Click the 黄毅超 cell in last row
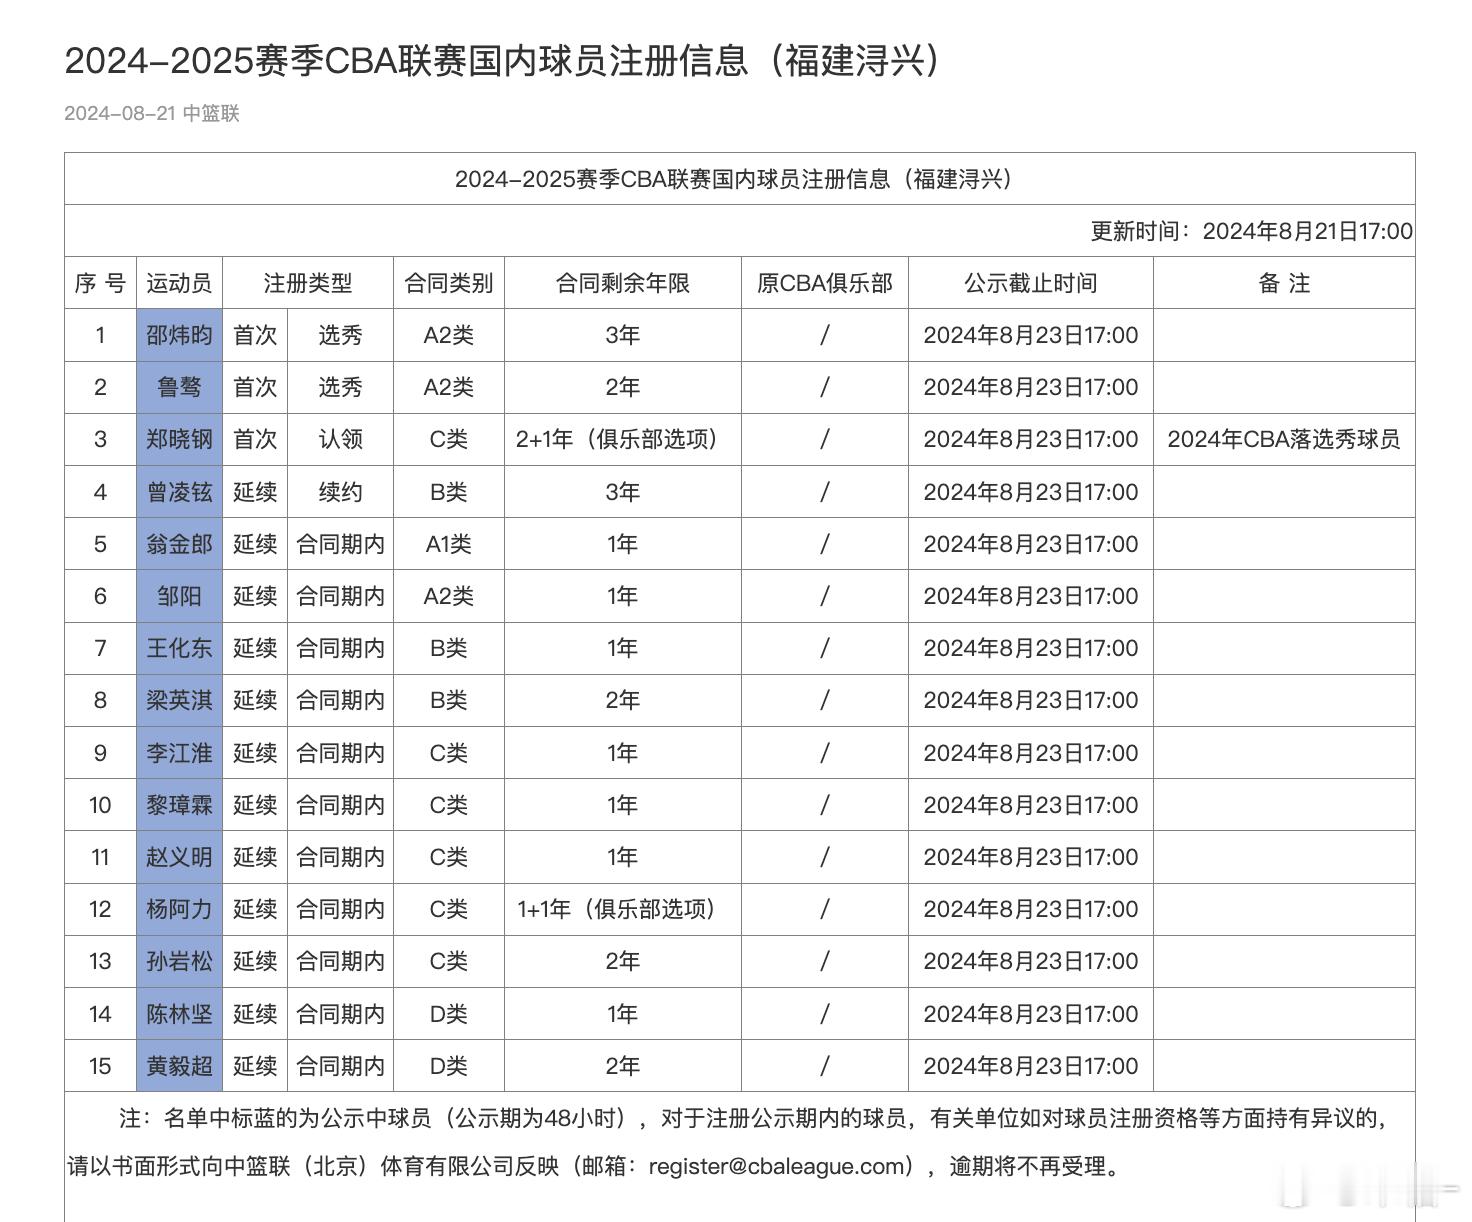Viewport: 1472px width, 1222px height. [x=179, y=1066]
